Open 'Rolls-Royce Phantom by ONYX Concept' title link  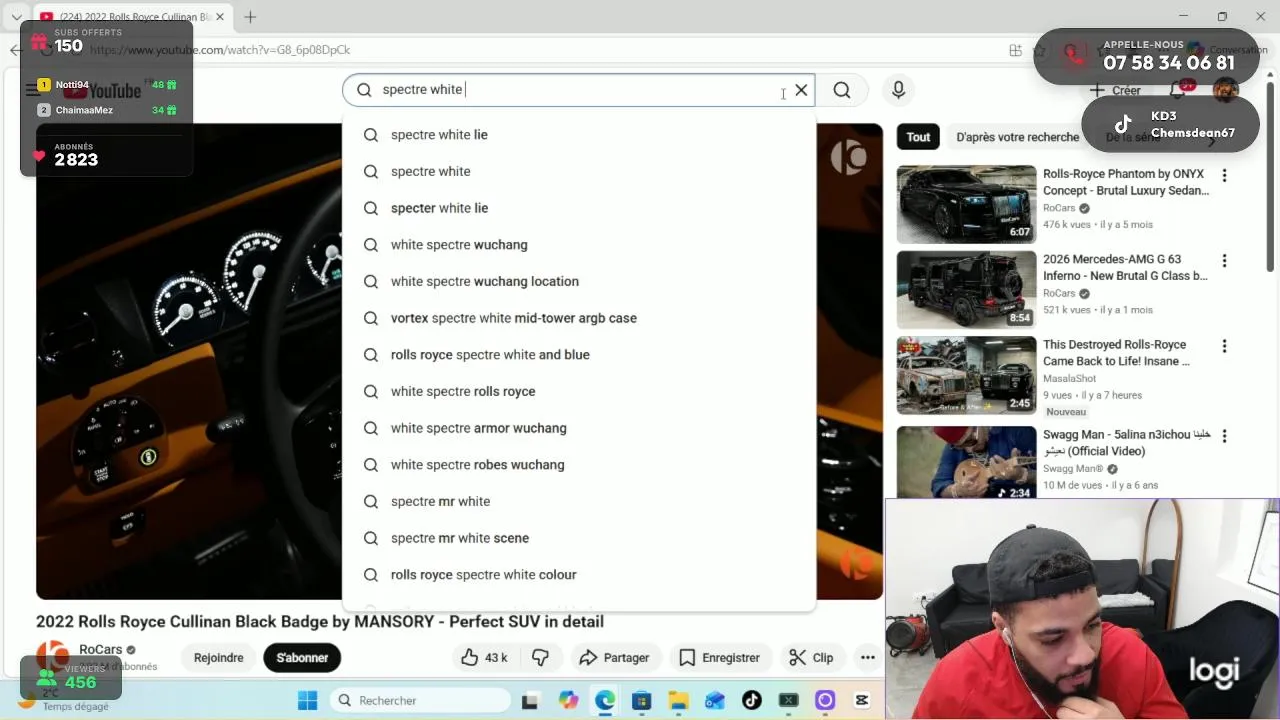point(1126,182)
